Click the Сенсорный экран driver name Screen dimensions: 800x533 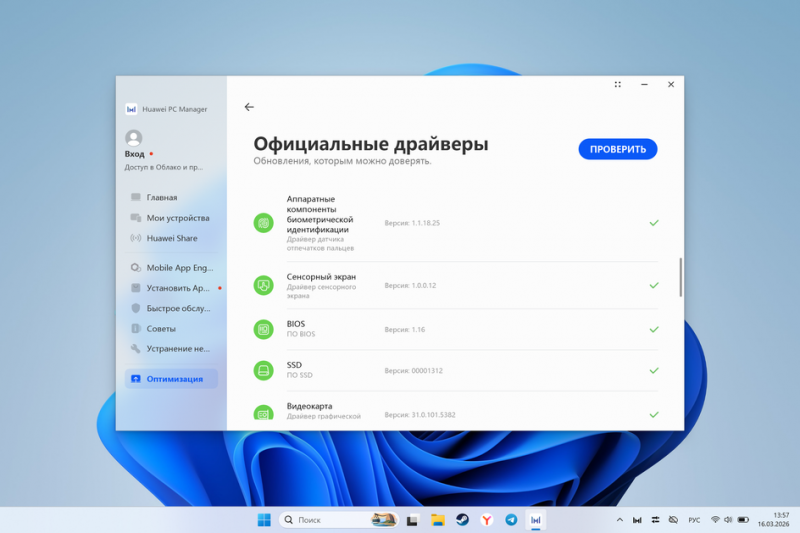point(321,276)
